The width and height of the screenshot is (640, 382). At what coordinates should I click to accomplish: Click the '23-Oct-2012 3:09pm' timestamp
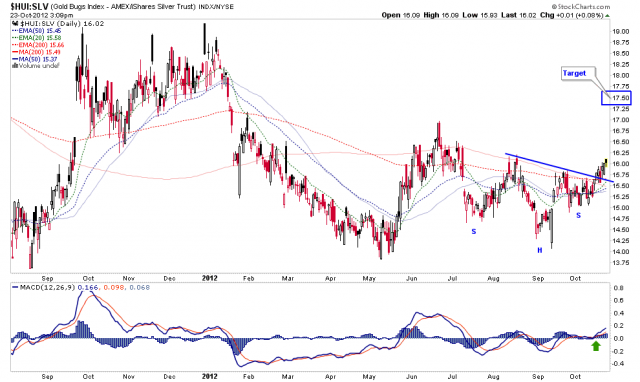coord(42,16)
